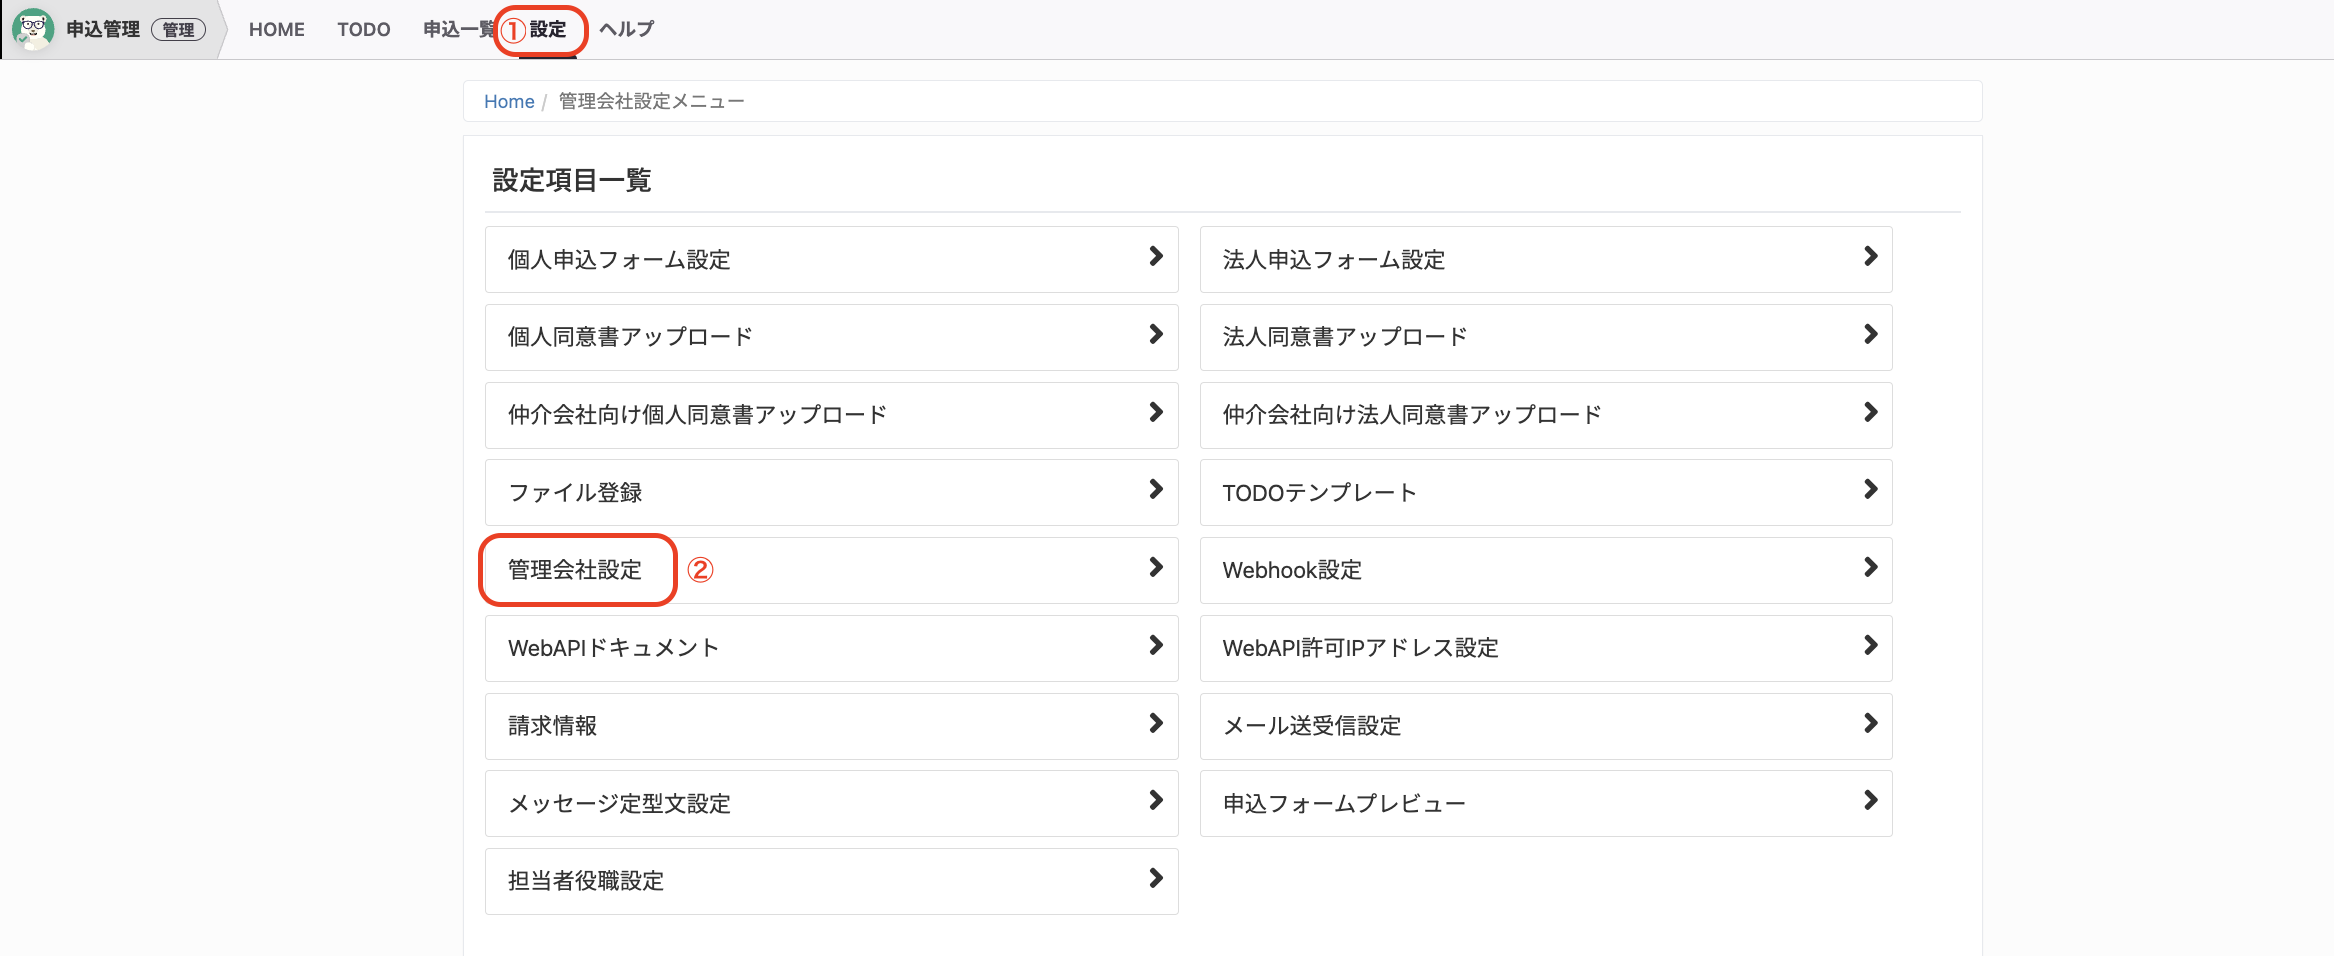The width and height of the screenshot is (2334, 956).
Task: Click the 管理 badge next to 申込管理
Action: tap(179, 30)
